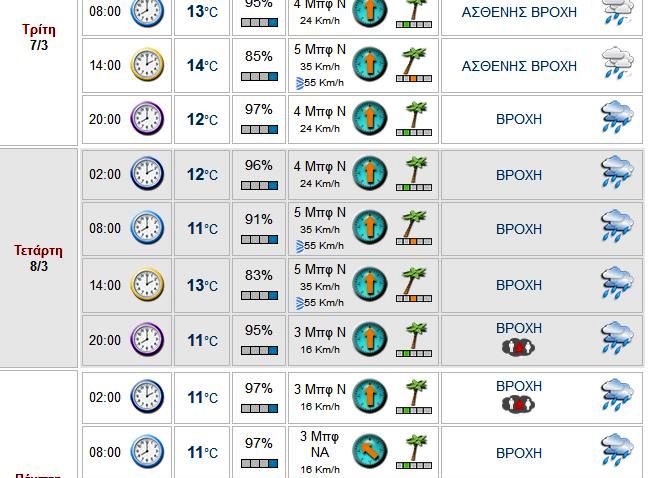Click the palm tree wind icon for Tuesday 20:00

click(x=414, y=119)
